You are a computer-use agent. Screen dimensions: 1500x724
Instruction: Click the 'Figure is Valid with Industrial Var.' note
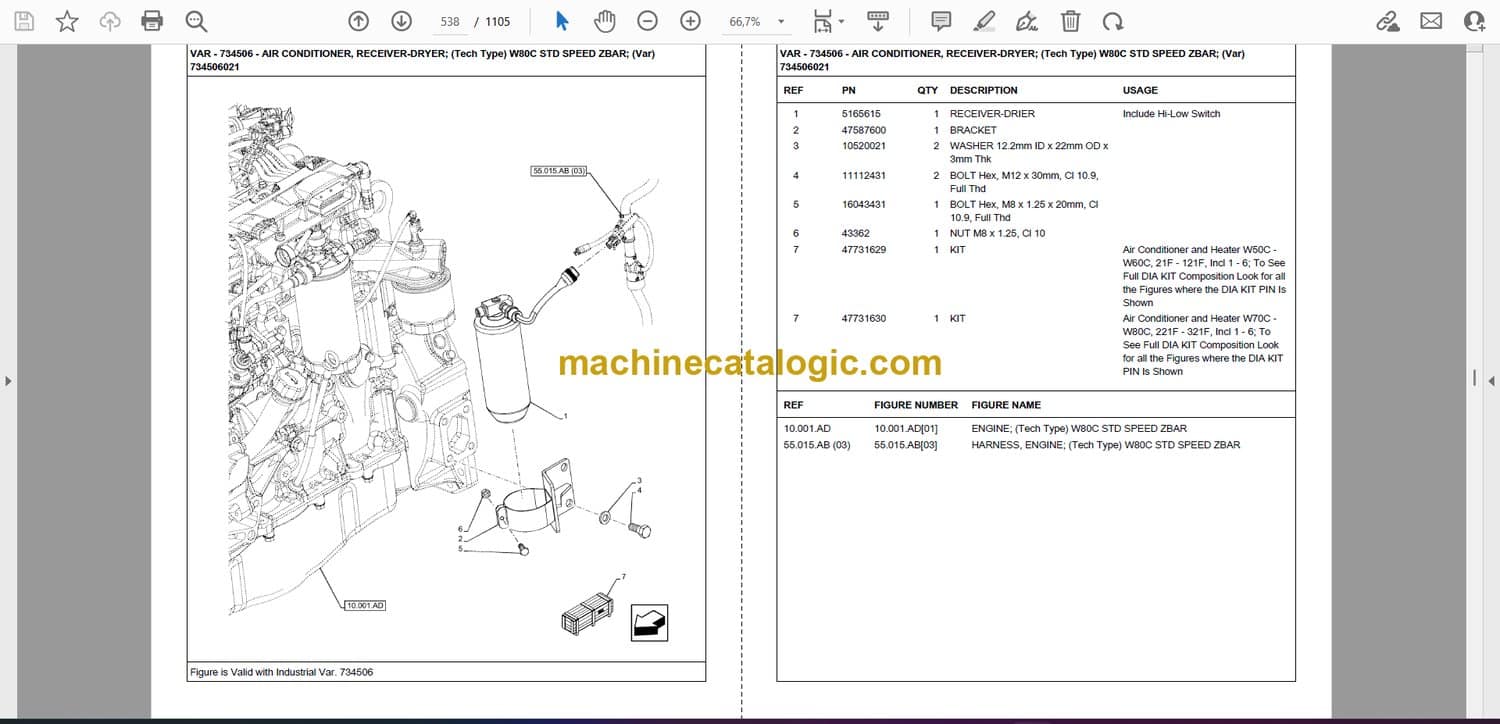pos(281,672)
